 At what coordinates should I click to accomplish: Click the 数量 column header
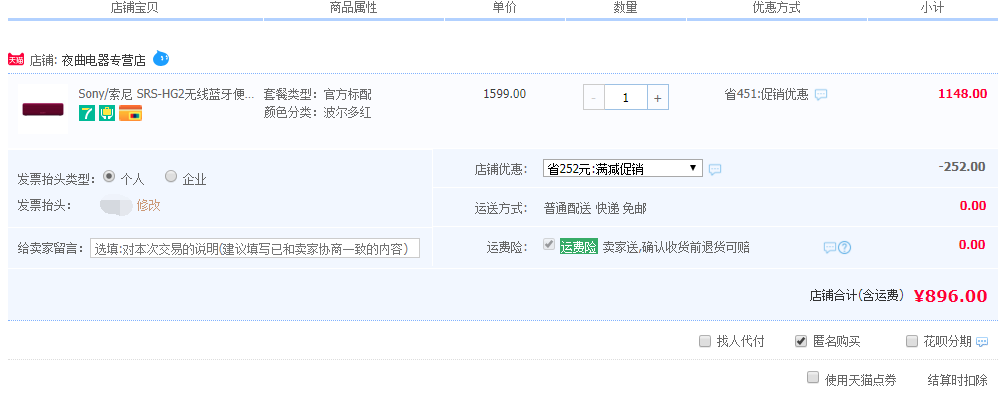pyautogui.click(x=626, y=8)
